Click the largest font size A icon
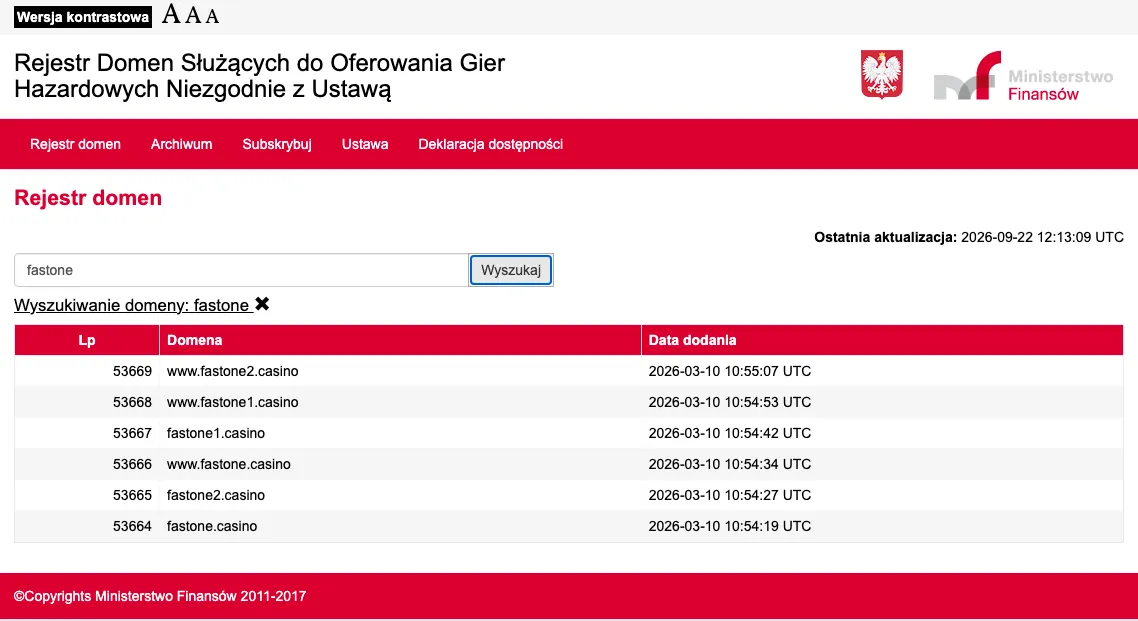The height and width of the screenshot is (621, 1138). tap(171, 14)
